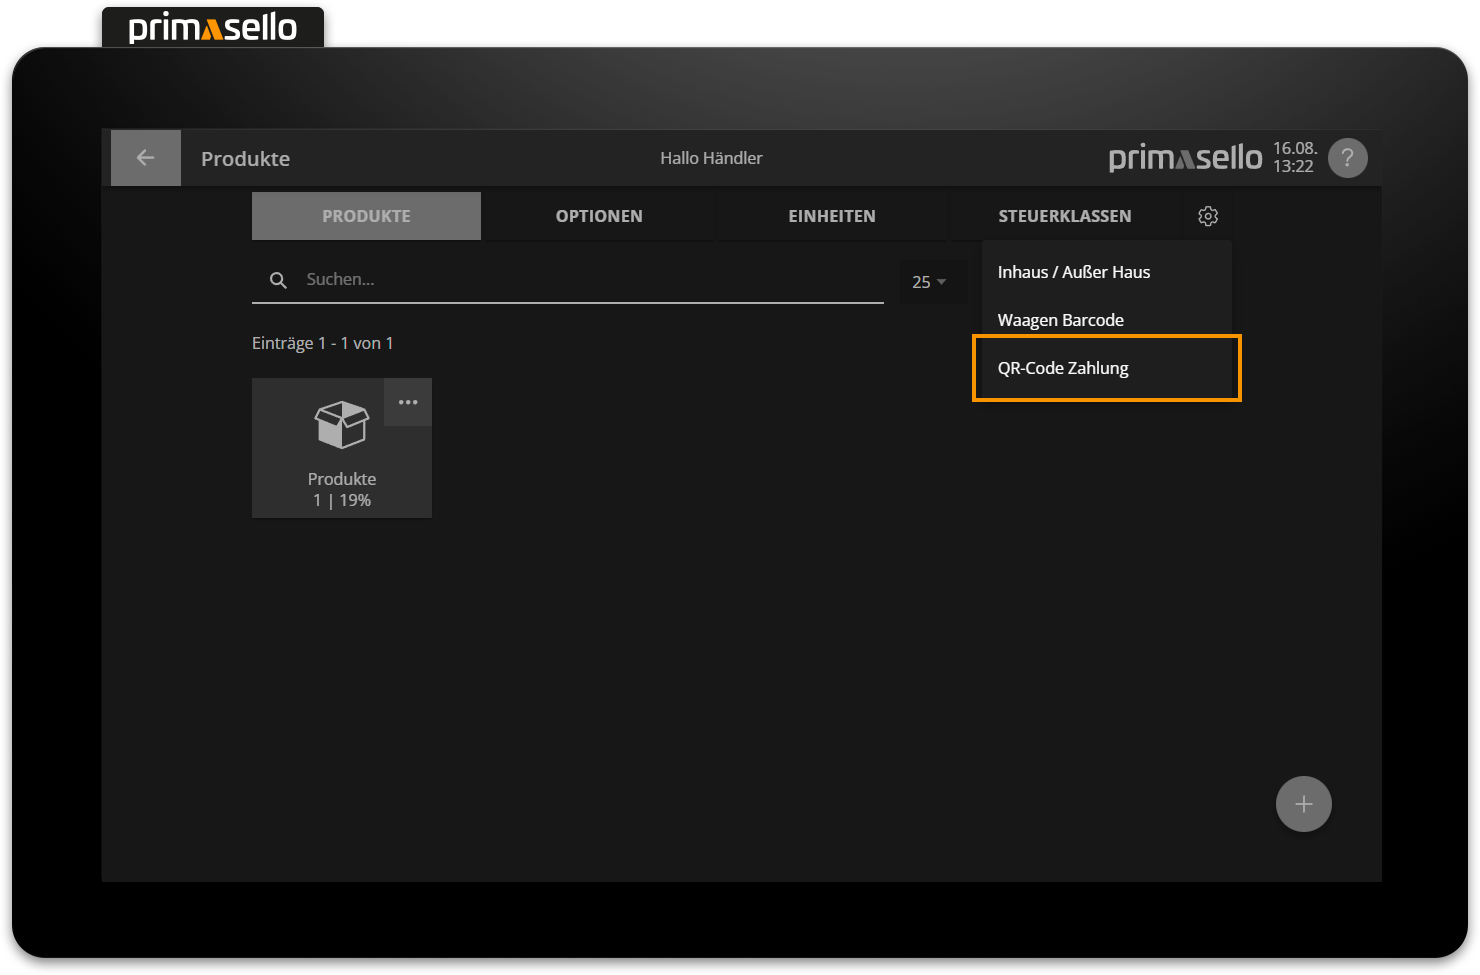The image size is (1480, 975).
Task: Select Inhaus / Außer Haus menu entry
Action: pos(1074,272)
